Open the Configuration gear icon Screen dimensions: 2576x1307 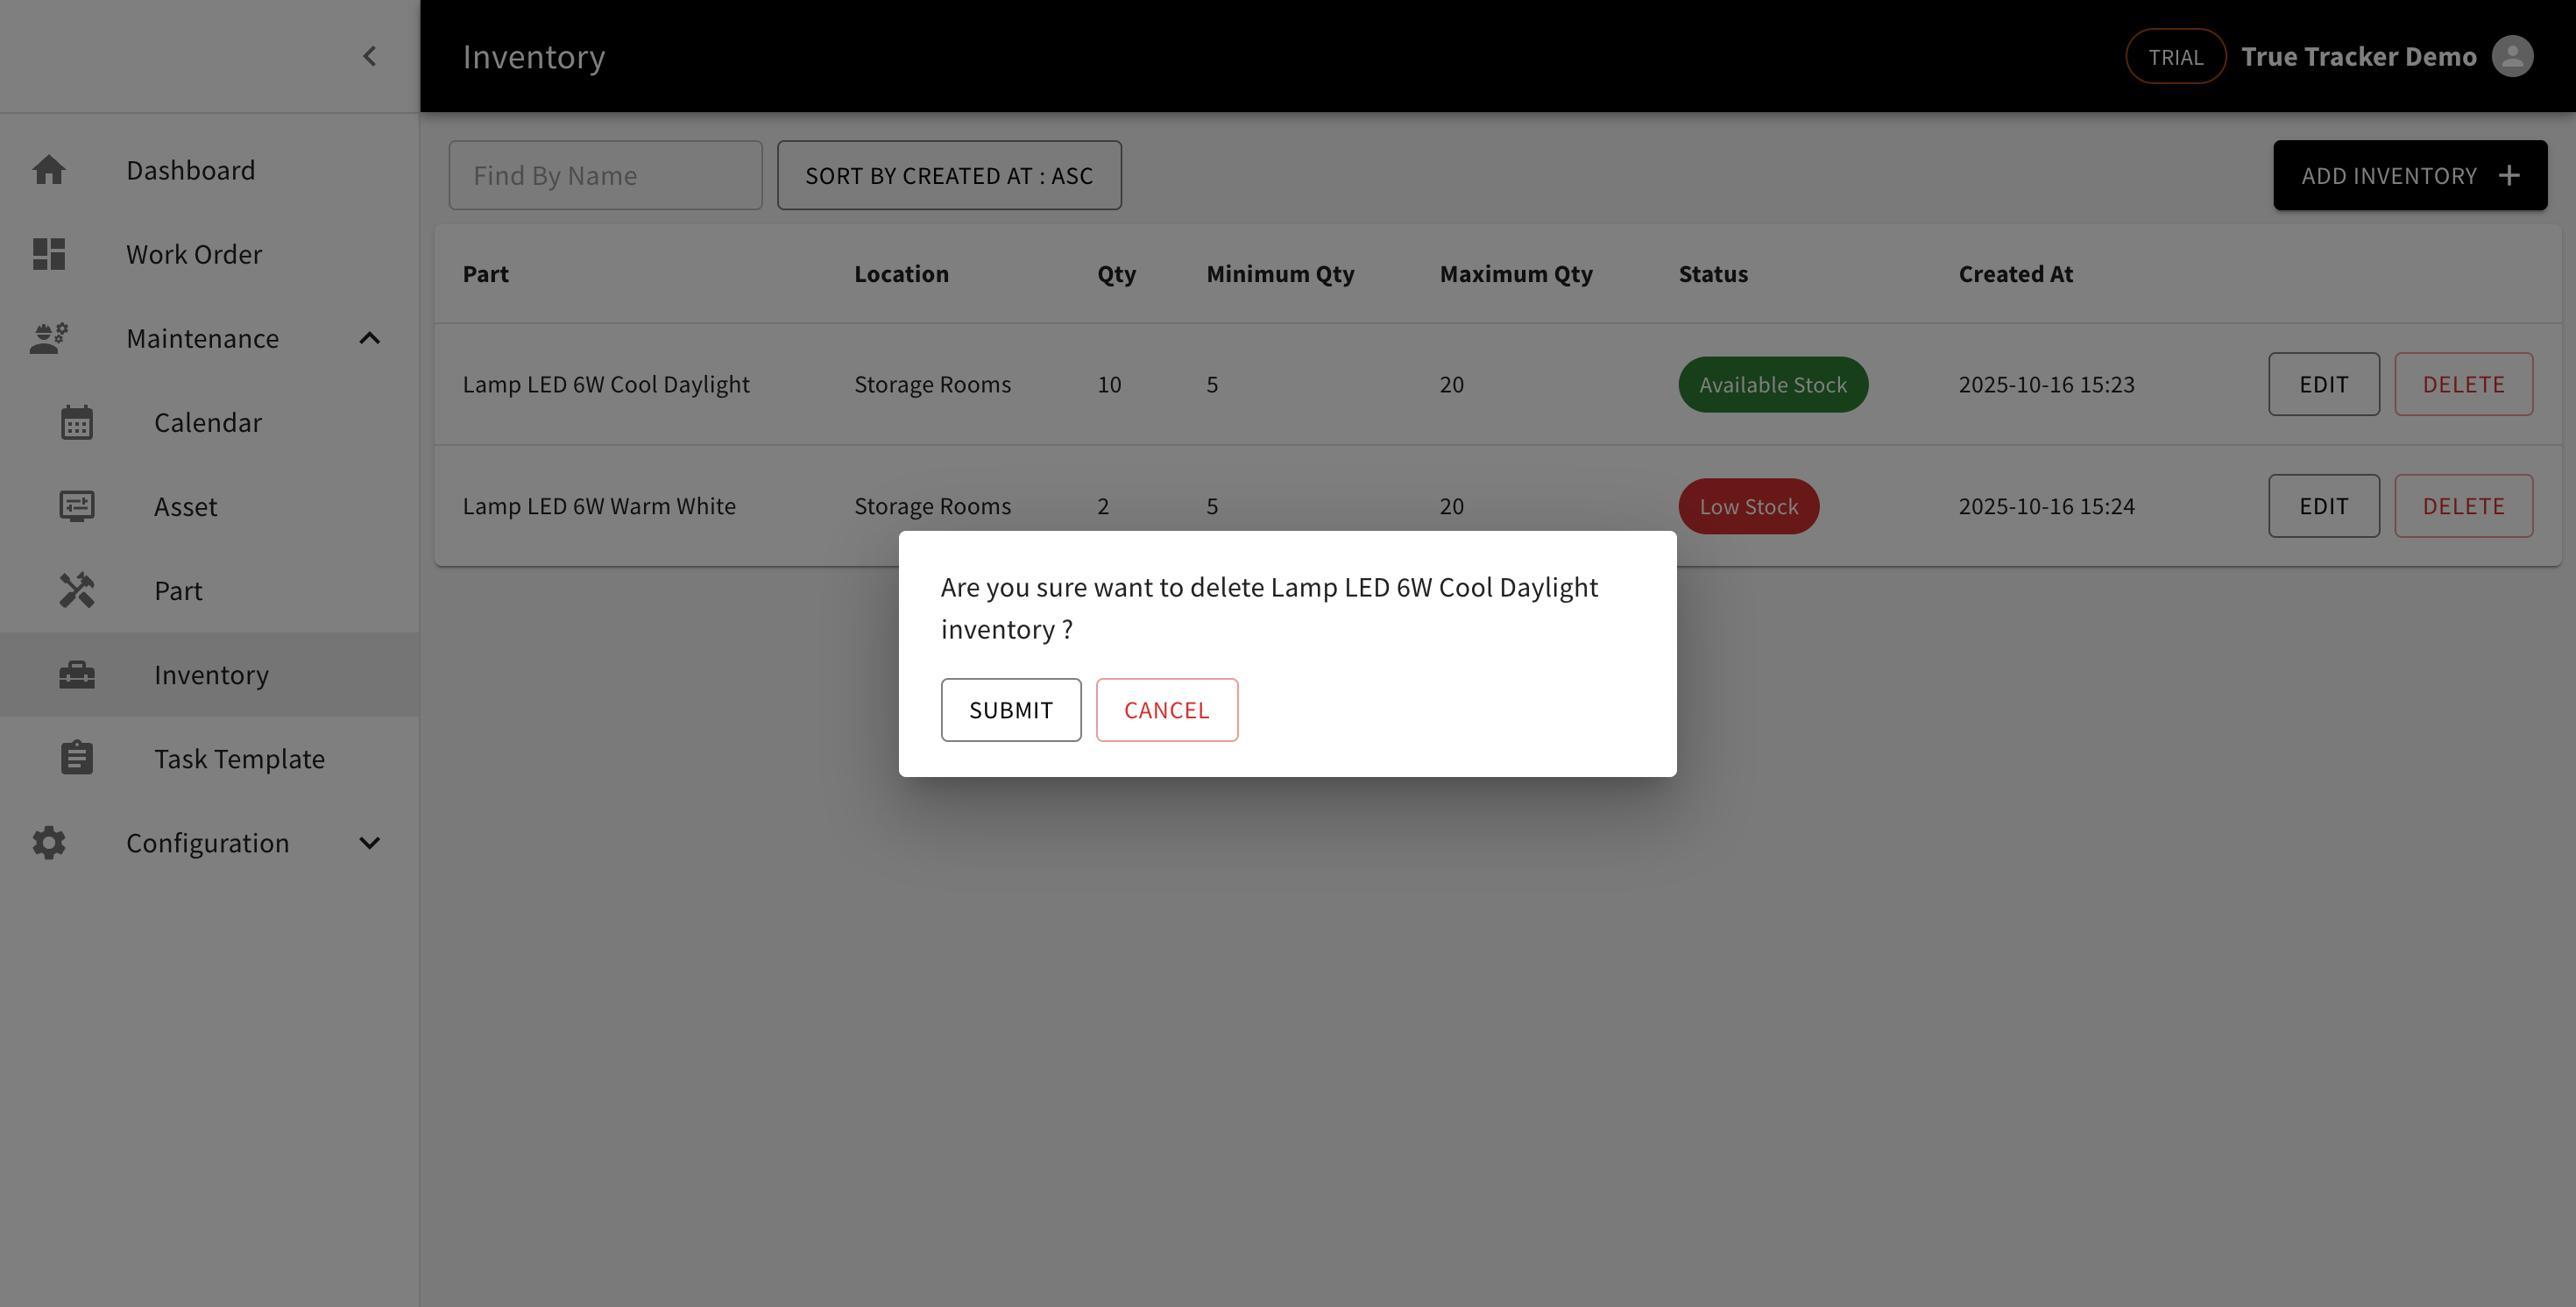(x=49, y=842)
